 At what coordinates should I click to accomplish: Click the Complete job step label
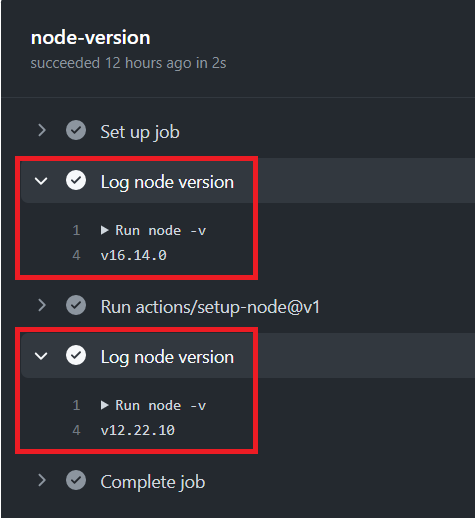pos(153,482)
